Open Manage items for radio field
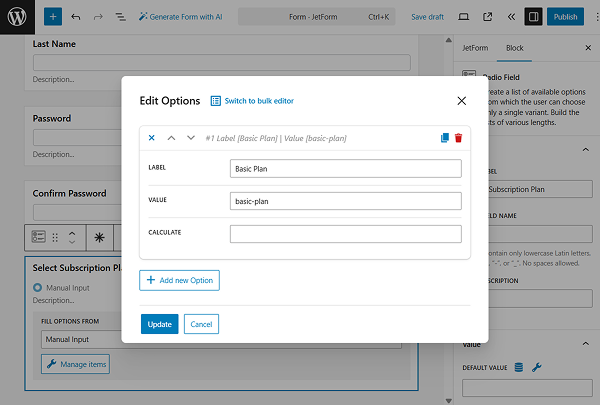Screen dimensions: 600x405 (x=75, y=364)
